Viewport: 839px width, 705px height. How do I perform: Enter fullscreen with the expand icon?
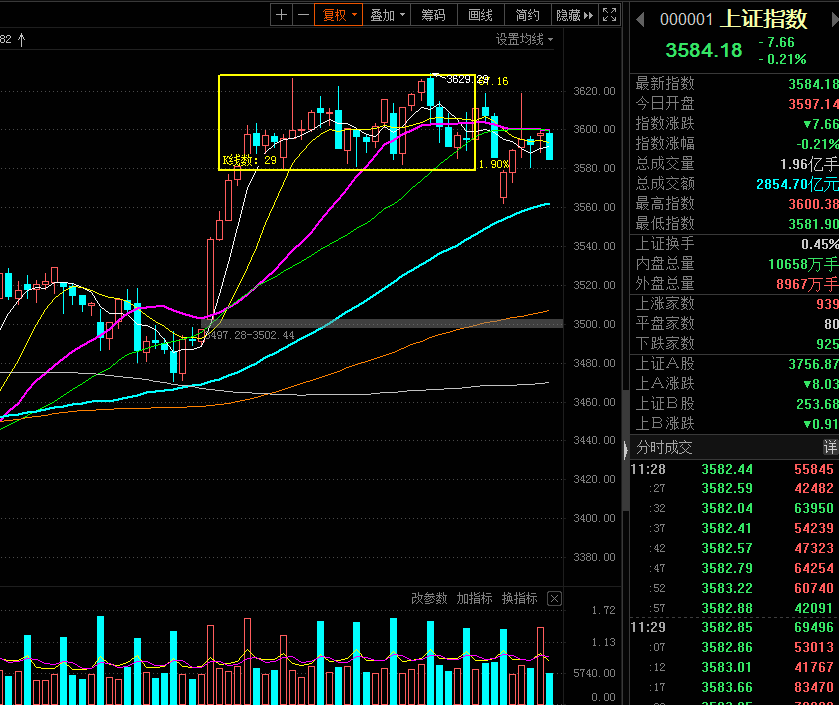pyautogui.click(x=609, y=15)
